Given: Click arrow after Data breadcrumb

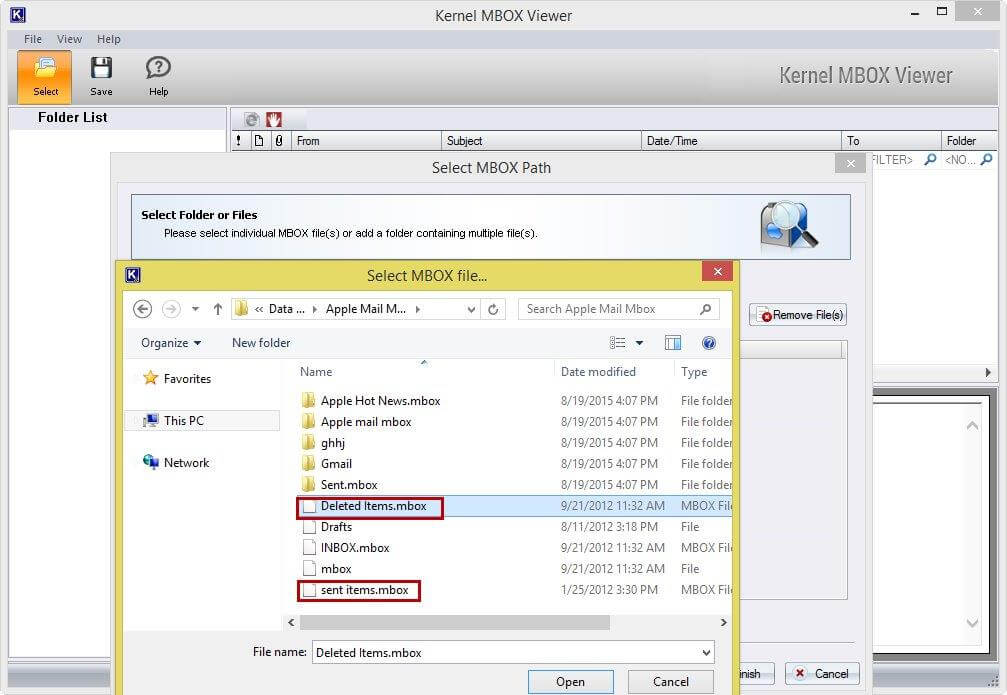Looking at the screenshot, I should 315,310.
